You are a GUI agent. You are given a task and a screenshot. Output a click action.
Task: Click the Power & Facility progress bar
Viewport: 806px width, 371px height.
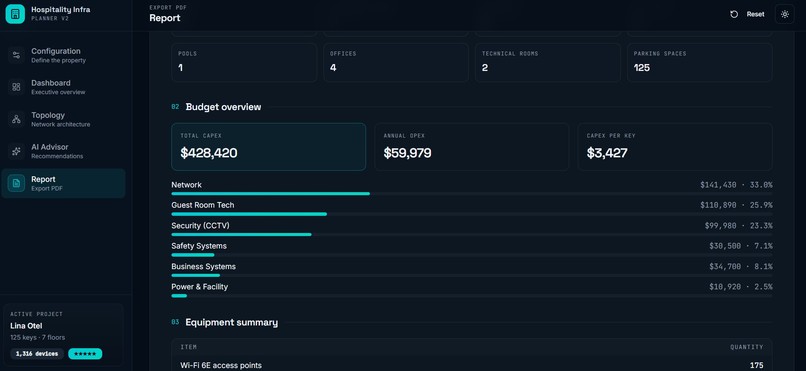pyautogui.click(x=471, y=295)
